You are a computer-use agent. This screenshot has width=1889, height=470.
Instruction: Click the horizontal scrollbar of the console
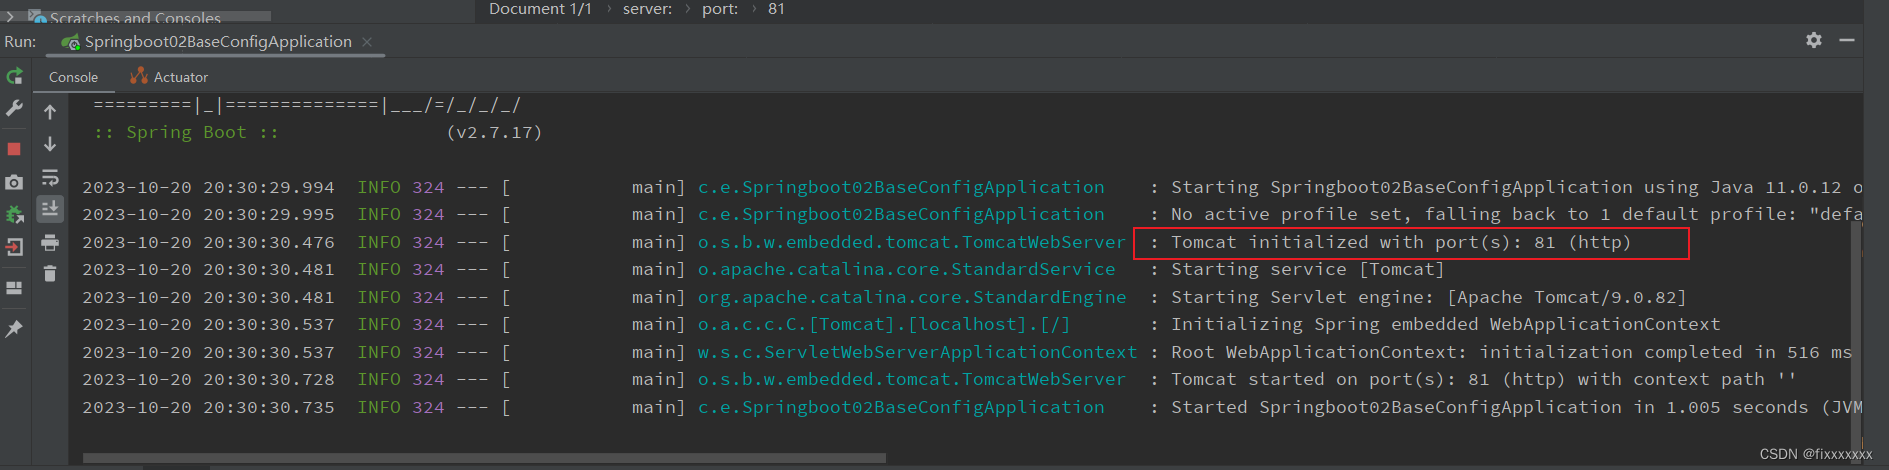coord(484,458)
